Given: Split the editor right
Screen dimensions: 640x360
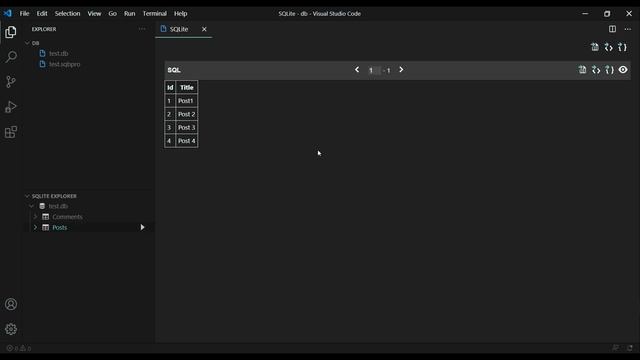Looking at the screenshot, I should pyautogui.click(x=612, y=29).
